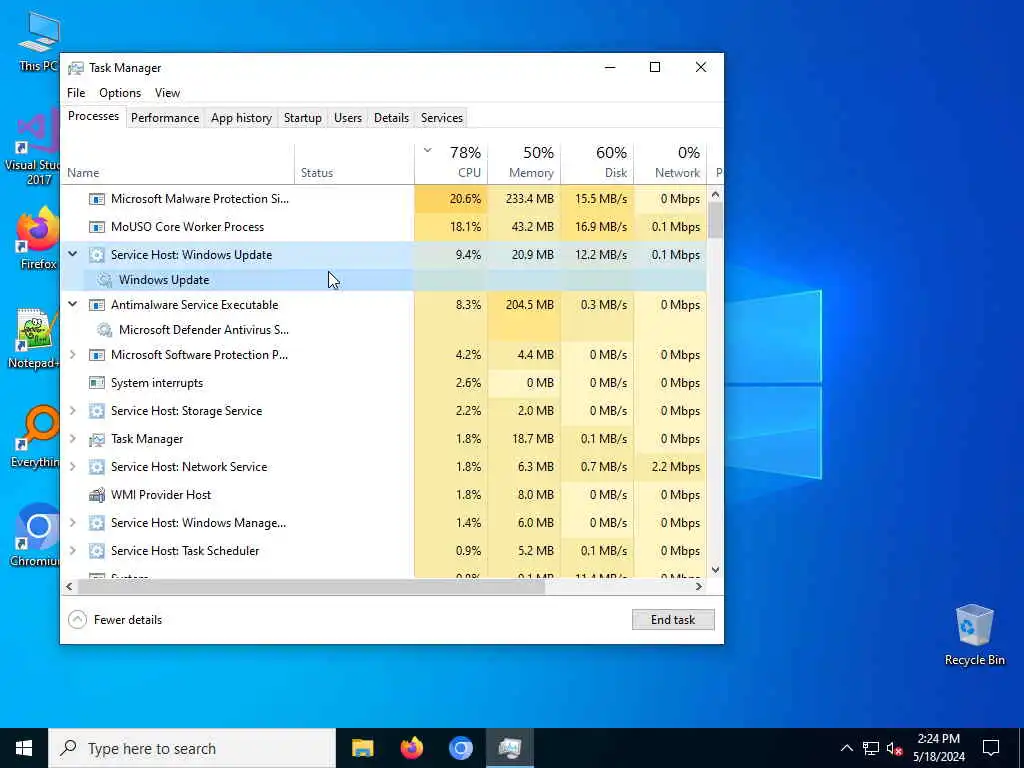Switch to the Performance tab
Screen dimensions: 1024x768
pyautogui.click(x=165, y=118)
